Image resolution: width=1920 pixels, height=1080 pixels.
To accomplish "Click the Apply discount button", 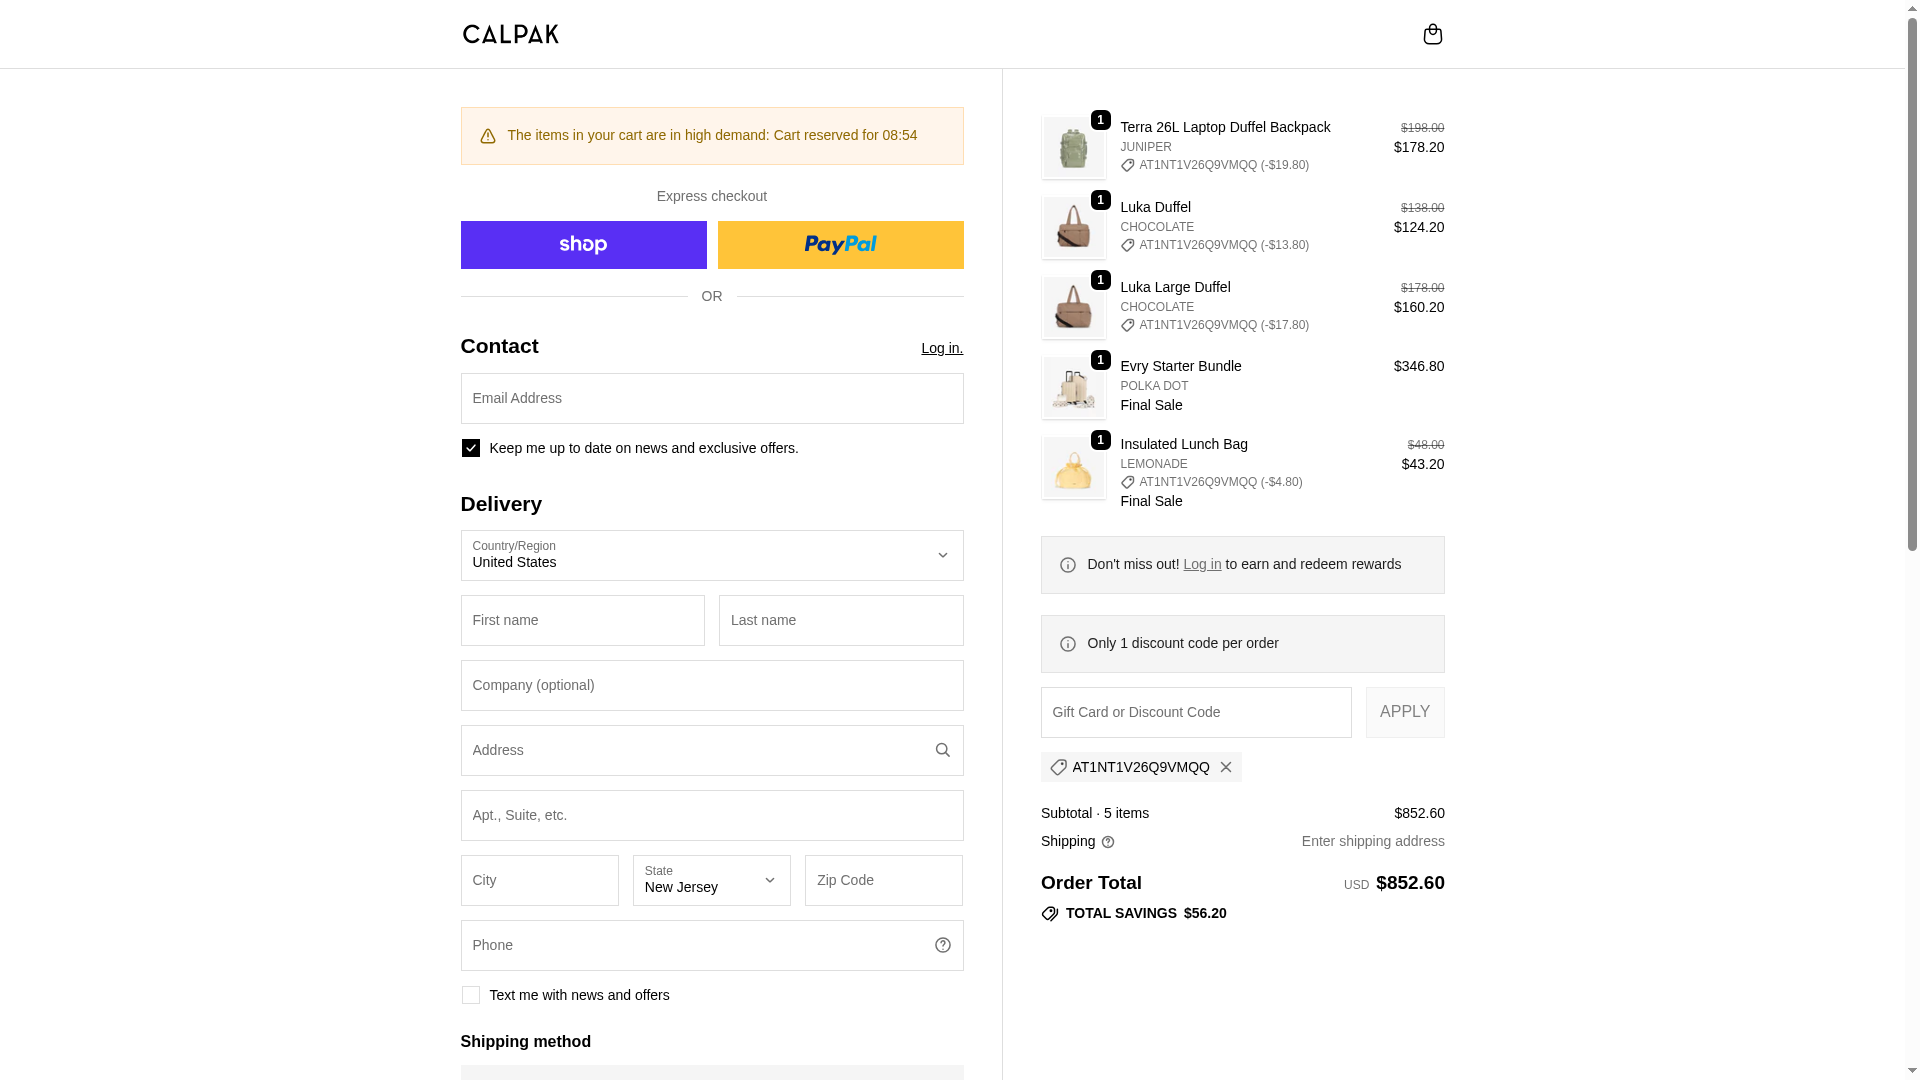I will pyautogui.click(x=1404, y=712).
